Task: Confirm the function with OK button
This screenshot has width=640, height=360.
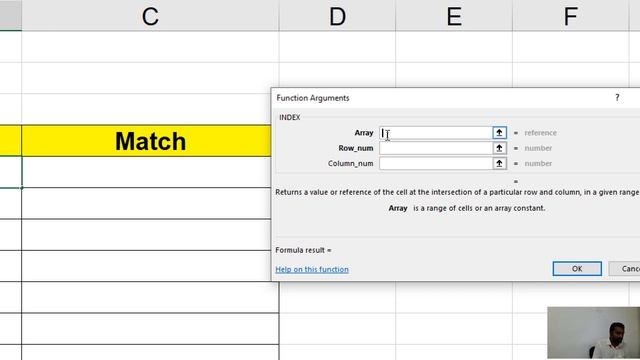Action: (577, 269)
